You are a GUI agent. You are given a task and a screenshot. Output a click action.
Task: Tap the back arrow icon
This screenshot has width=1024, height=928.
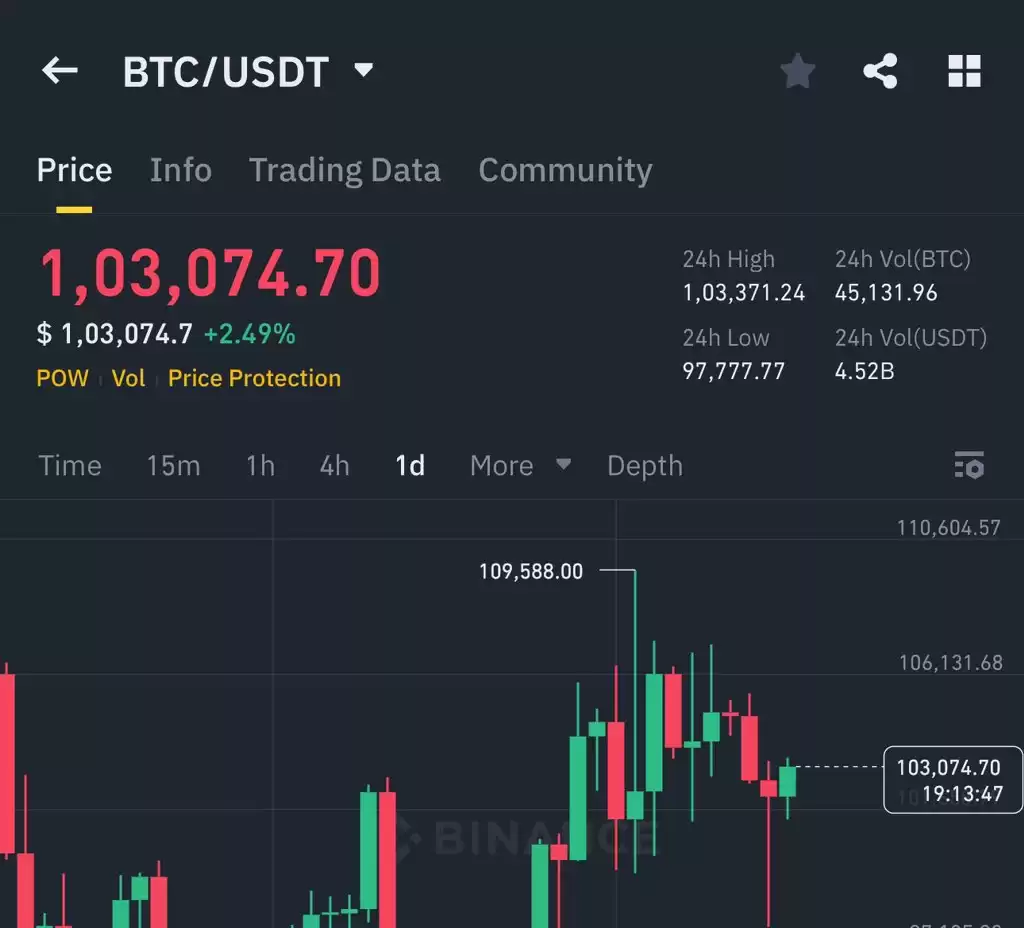tap(59, 71)
